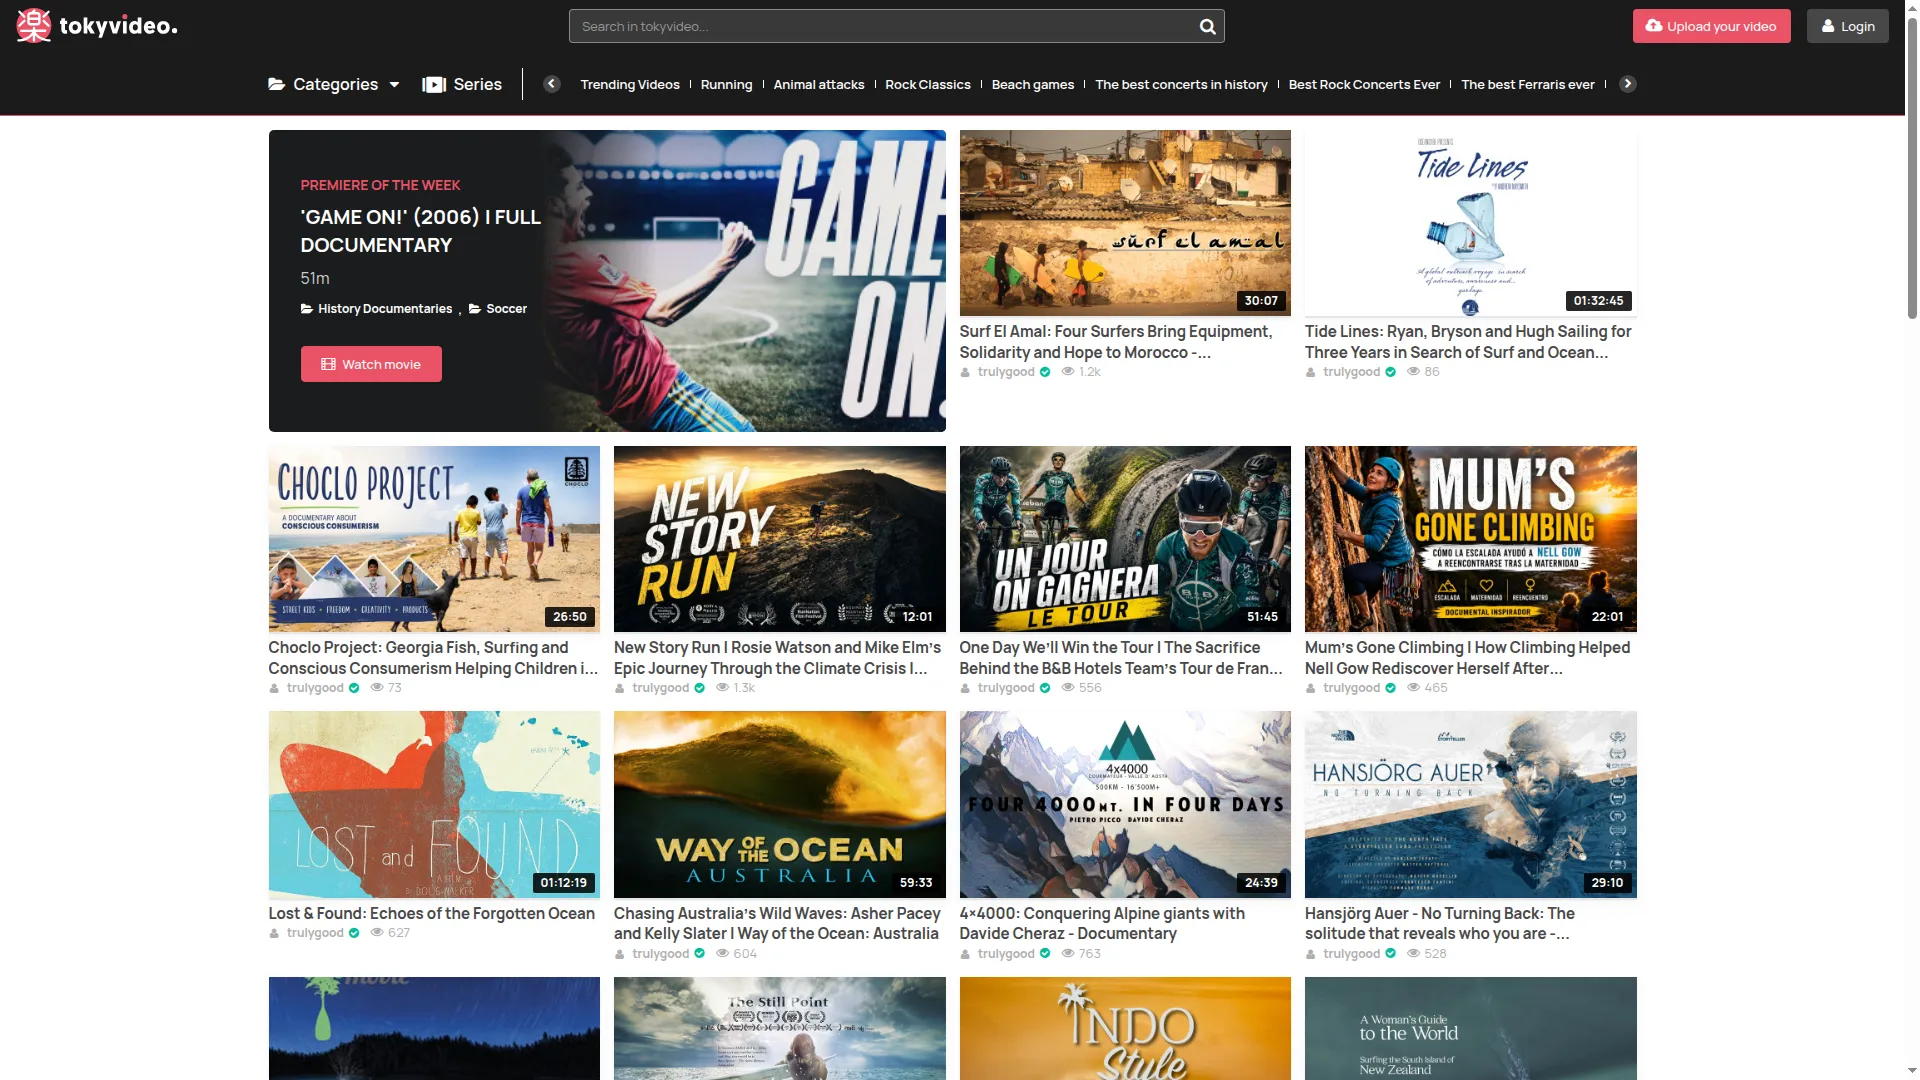Open the Categories menu
1920x1080 pixels.
(x=334, y=85)
